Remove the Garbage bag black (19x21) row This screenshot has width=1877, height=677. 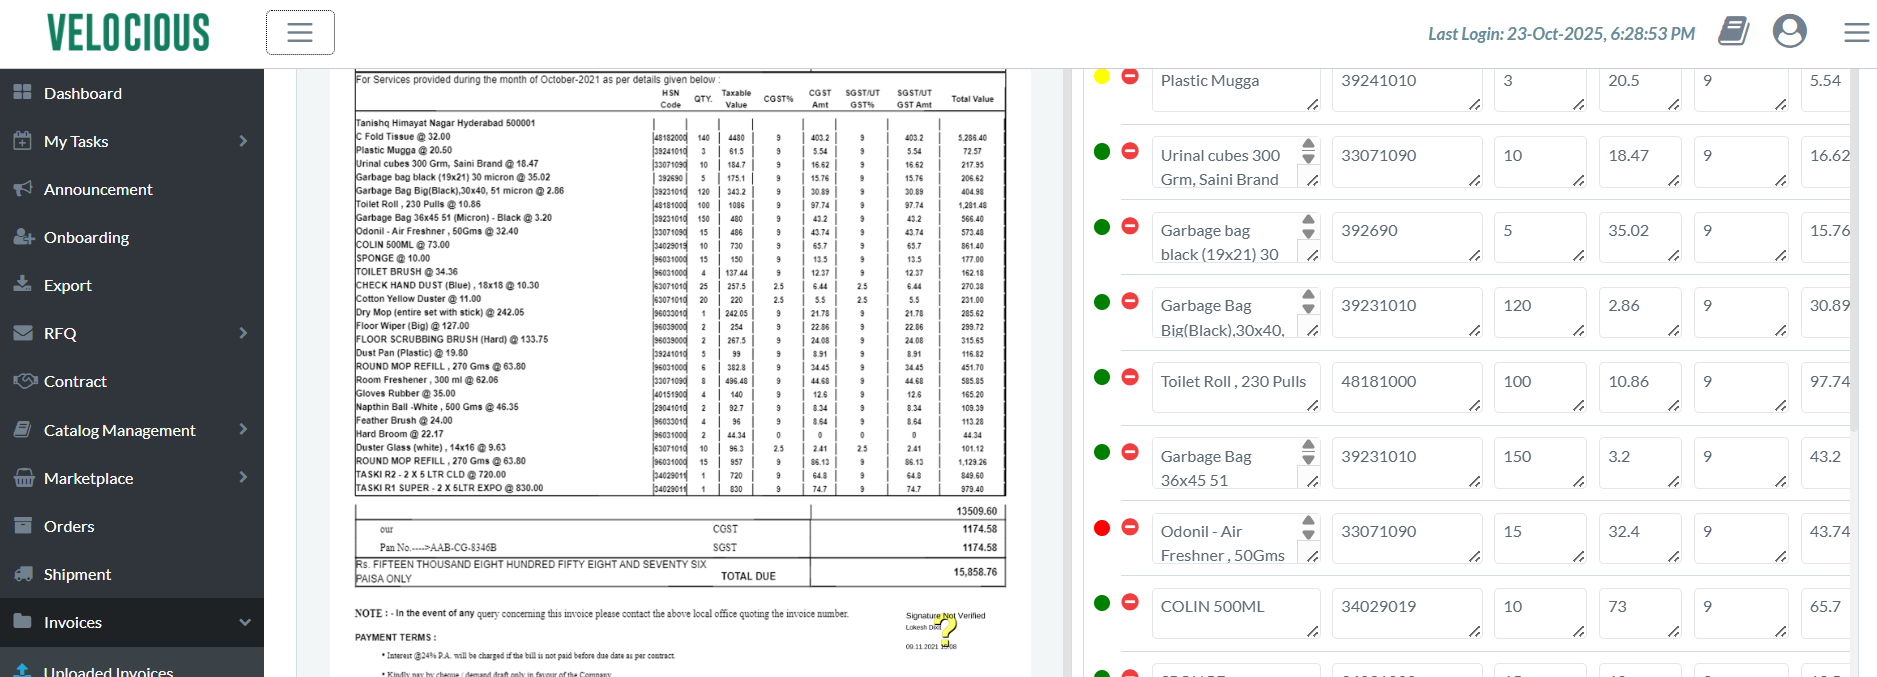(x=1130, y=226)
